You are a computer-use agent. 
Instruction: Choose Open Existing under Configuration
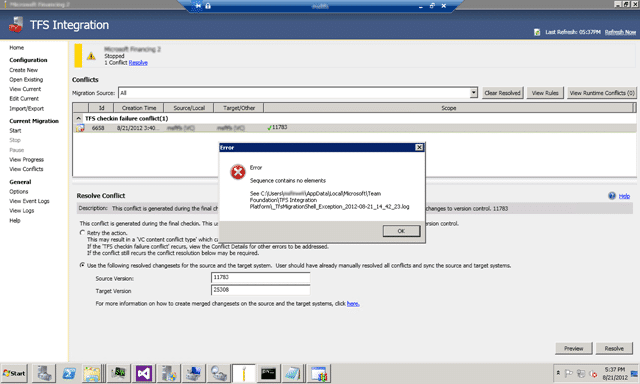tap(26, 80)
